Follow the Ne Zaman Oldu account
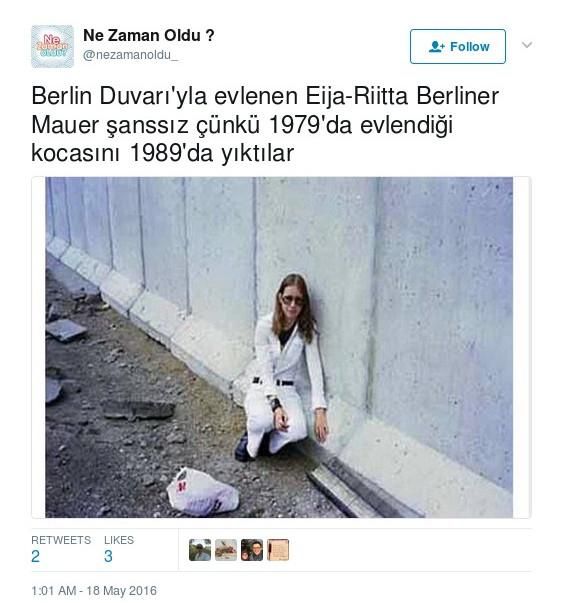The width and height of the screenshot is (561, 603). (x=458, y=47)
